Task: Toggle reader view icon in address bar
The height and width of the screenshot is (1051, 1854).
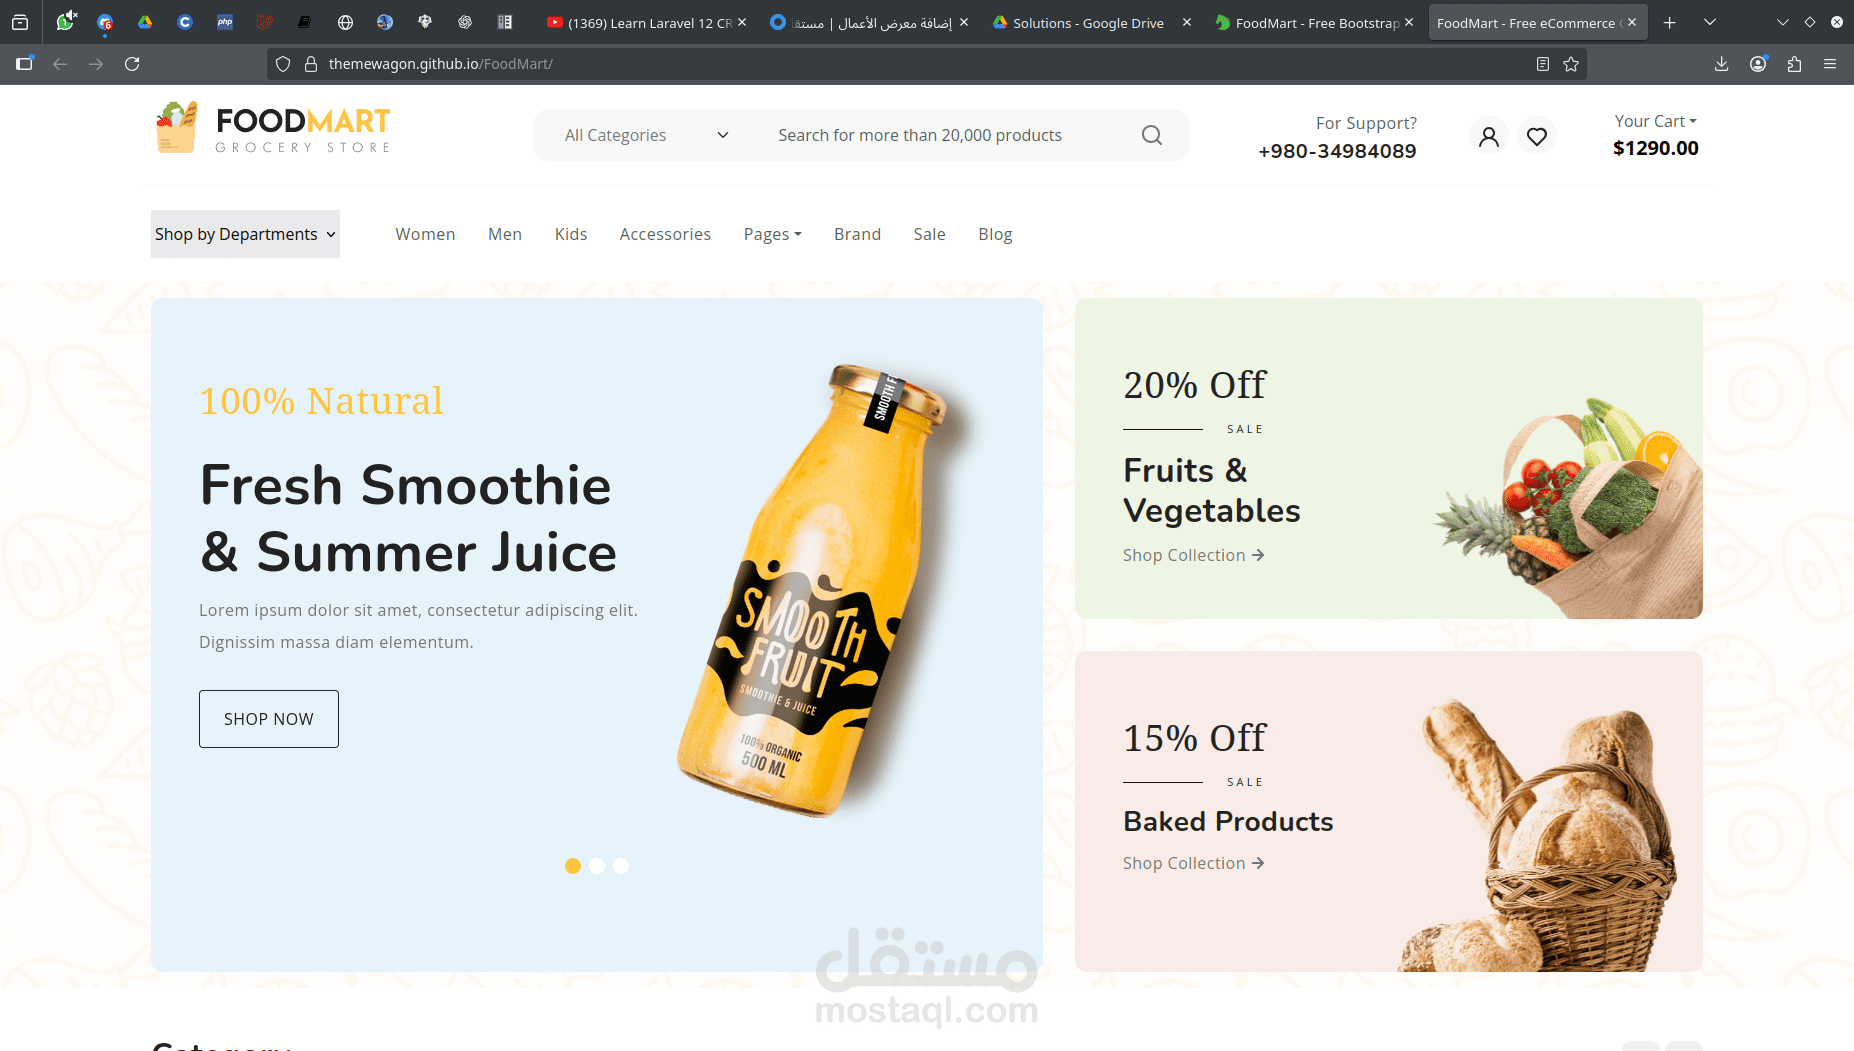Action: click(1543, 64)
